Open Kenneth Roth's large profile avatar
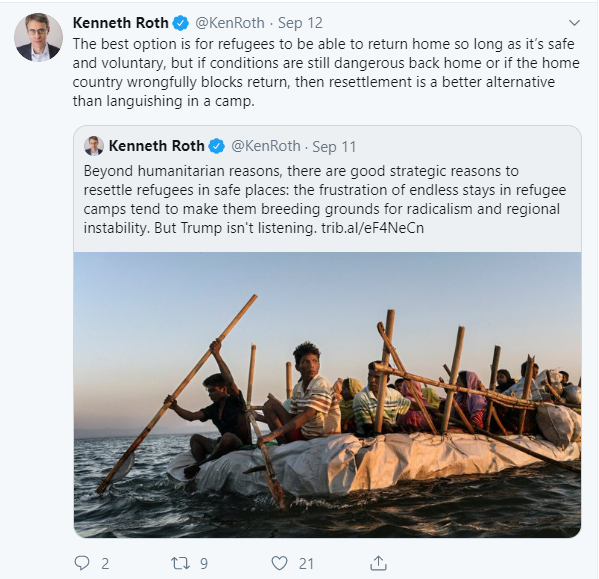 tap(38, 37)
